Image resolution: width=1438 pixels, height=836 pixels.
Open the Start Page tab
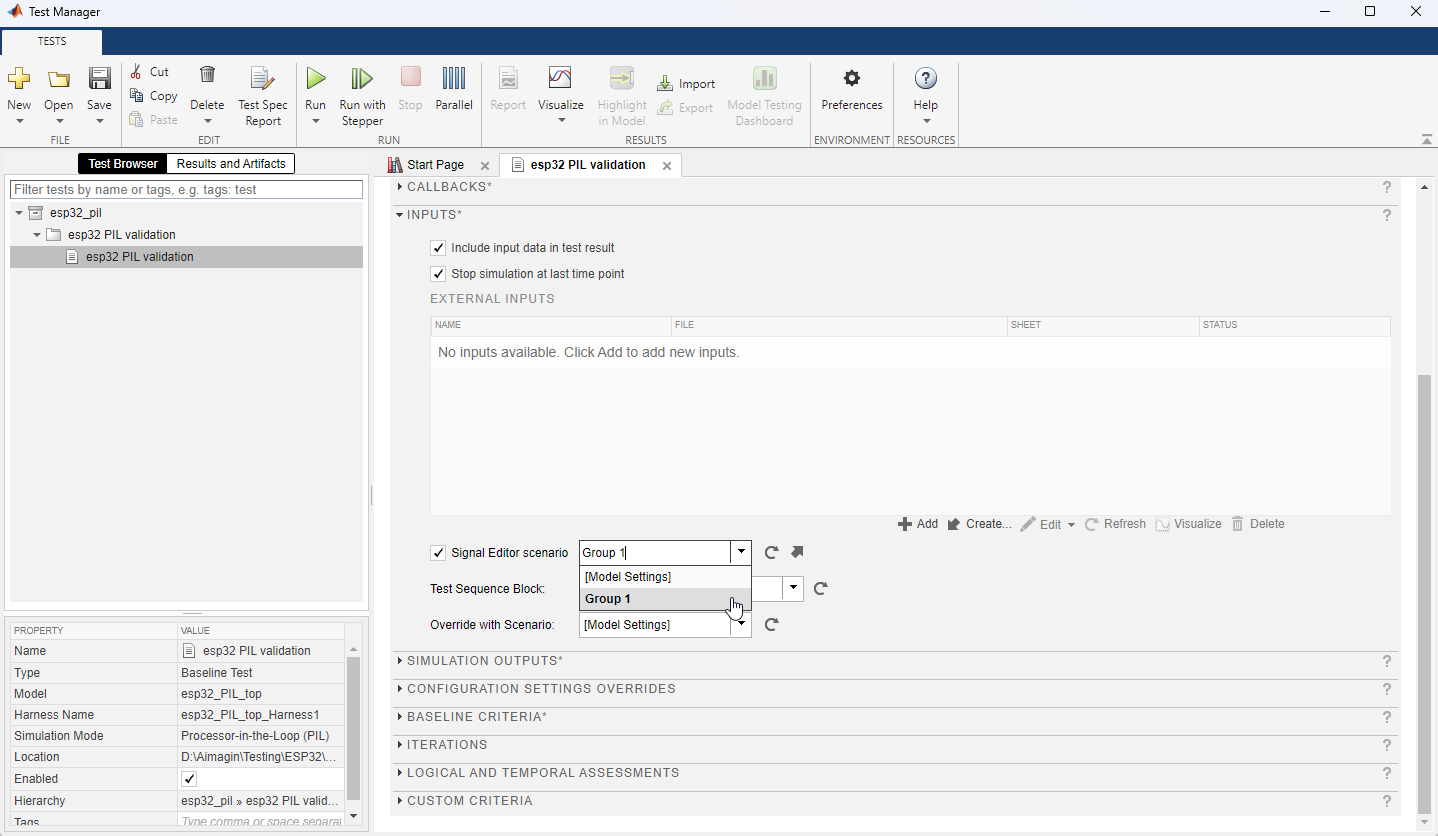tap(435, 165)
